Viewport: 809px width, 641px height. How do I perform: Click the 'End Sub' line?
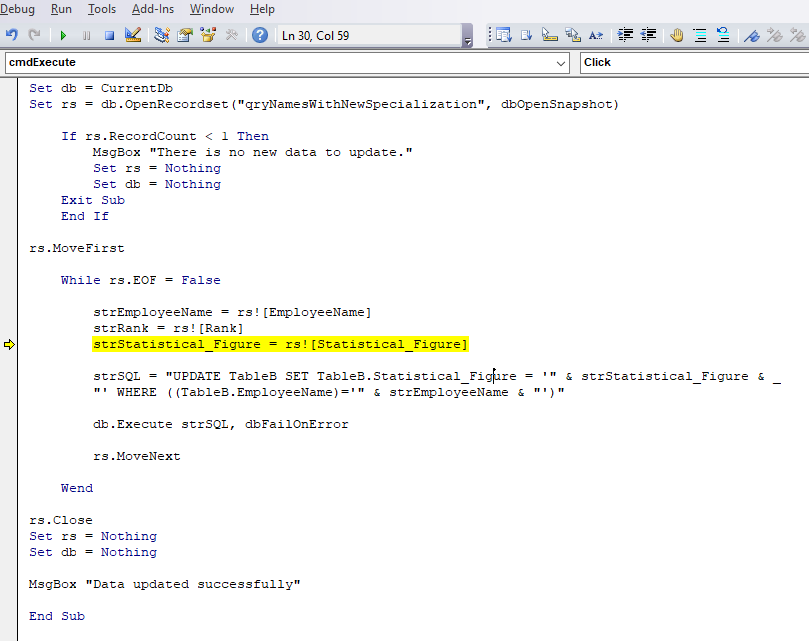pos(57,616)
